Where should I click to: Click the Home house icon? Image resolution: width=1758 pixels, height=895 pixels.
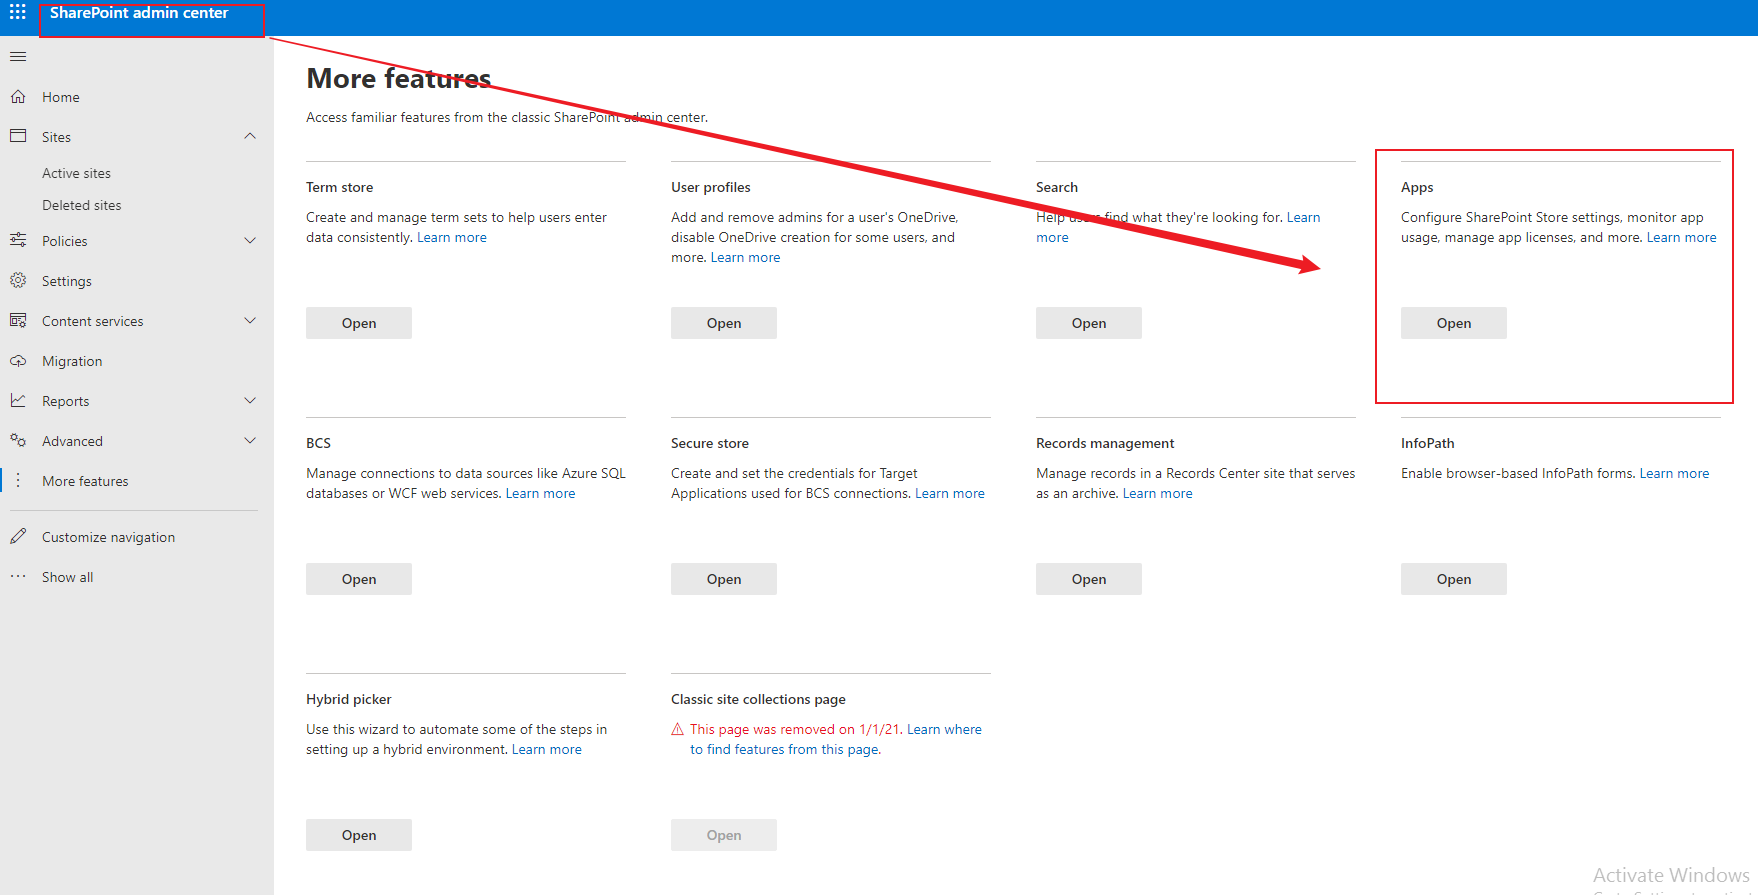[18, 97]
